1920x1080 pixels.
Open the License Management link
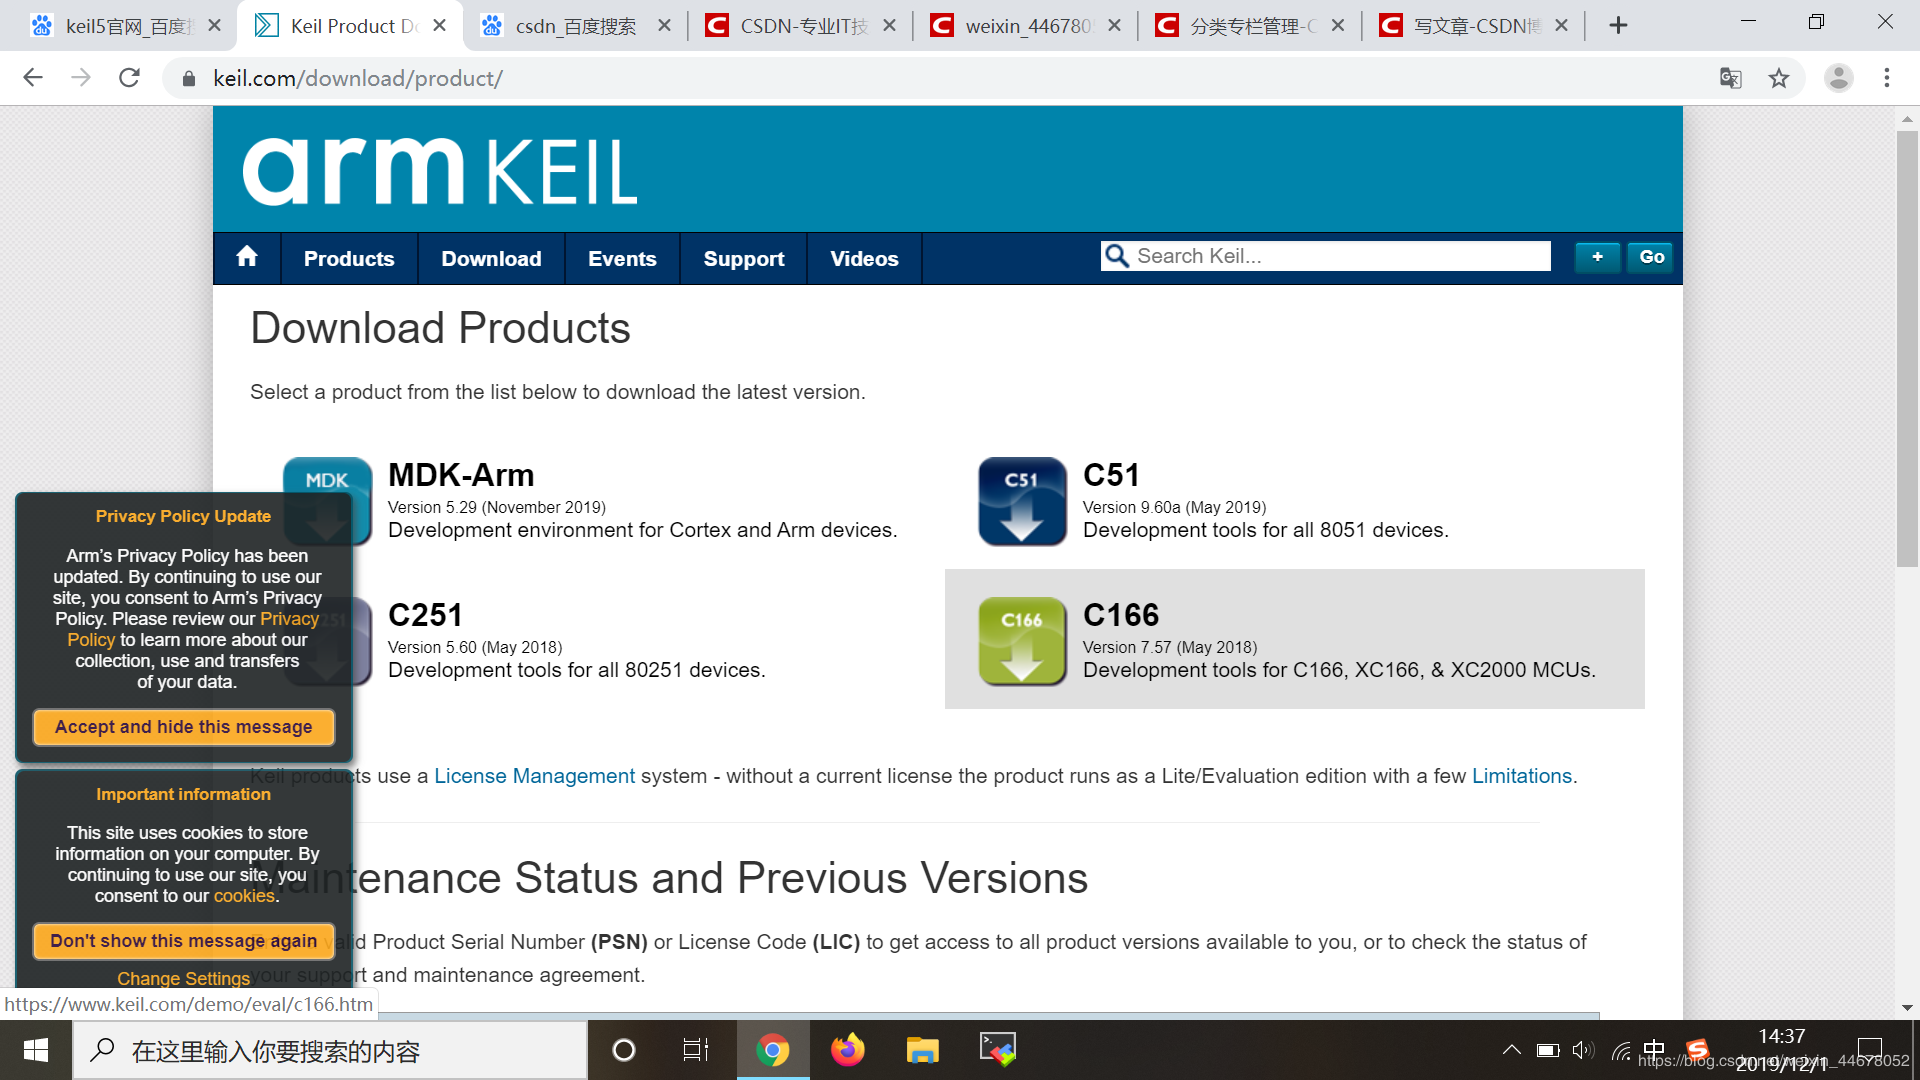(x=534, y=776)
